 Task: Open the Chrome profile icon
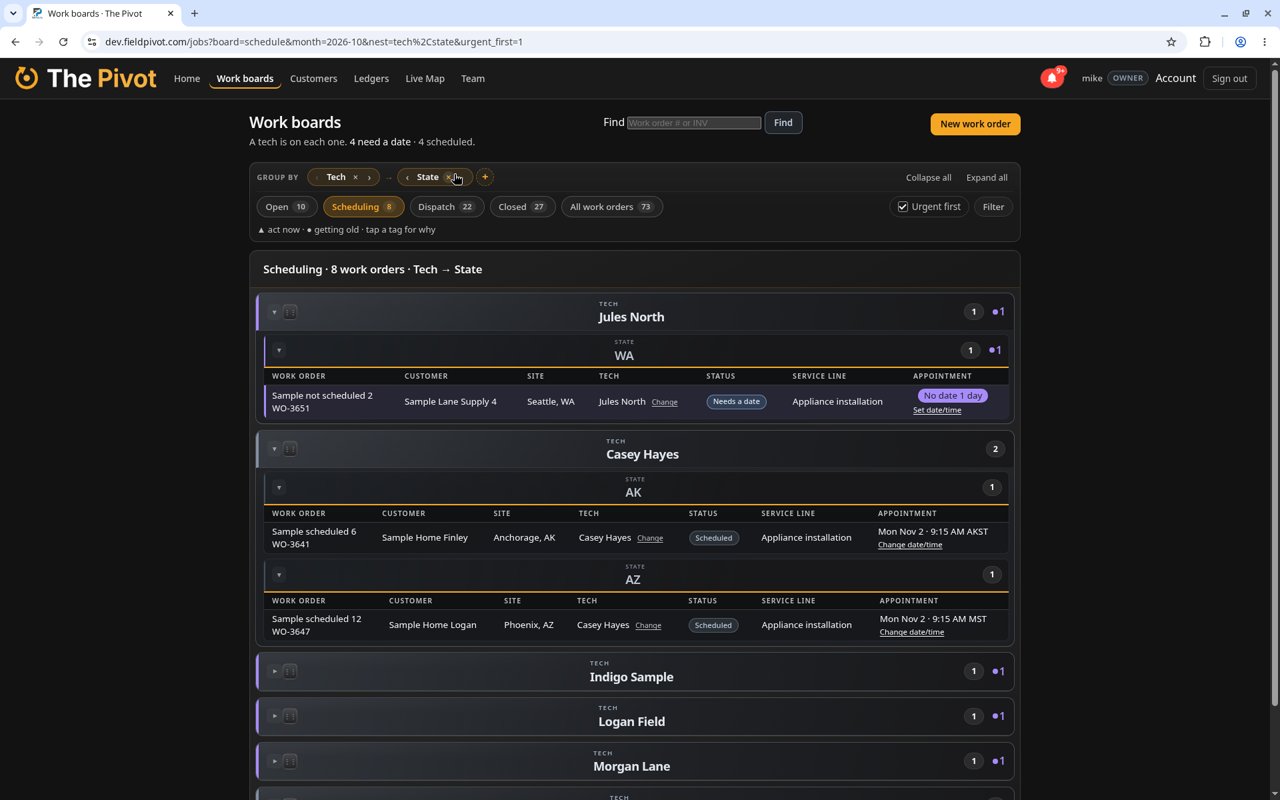[x=1240, y=42]
